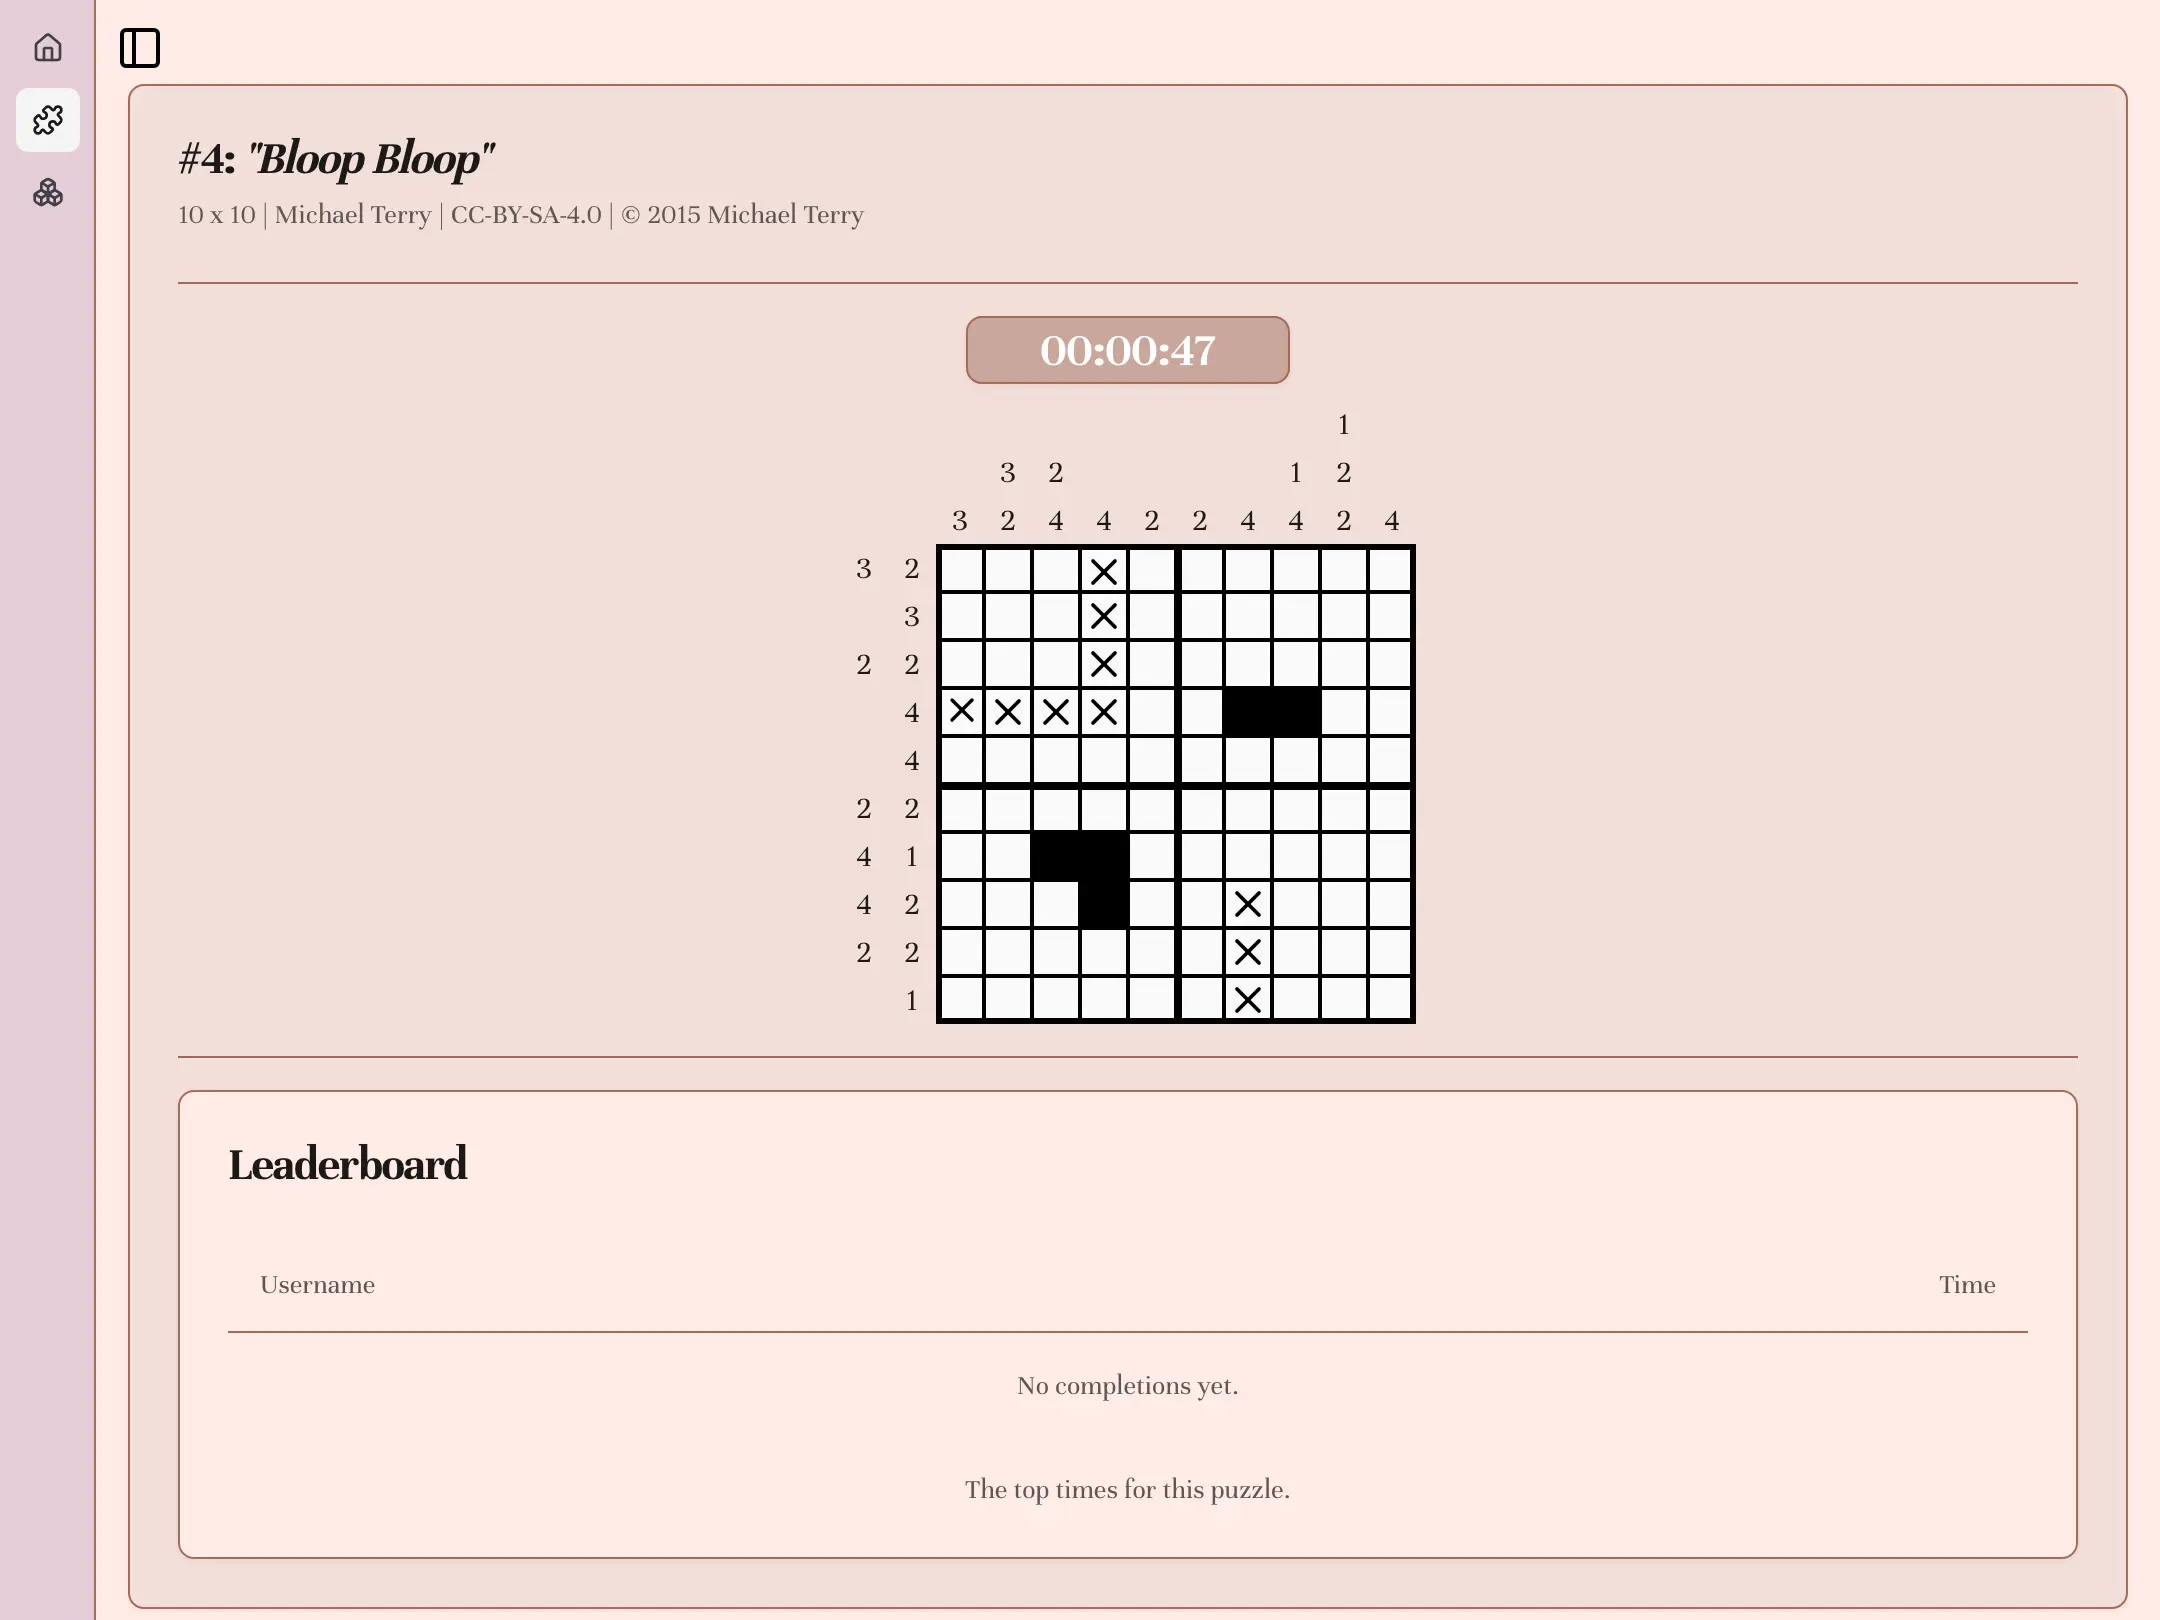The image size is (2160, 1620).
Task: Toggle the X in the ninth row
Action: [x=1248, y=951]
